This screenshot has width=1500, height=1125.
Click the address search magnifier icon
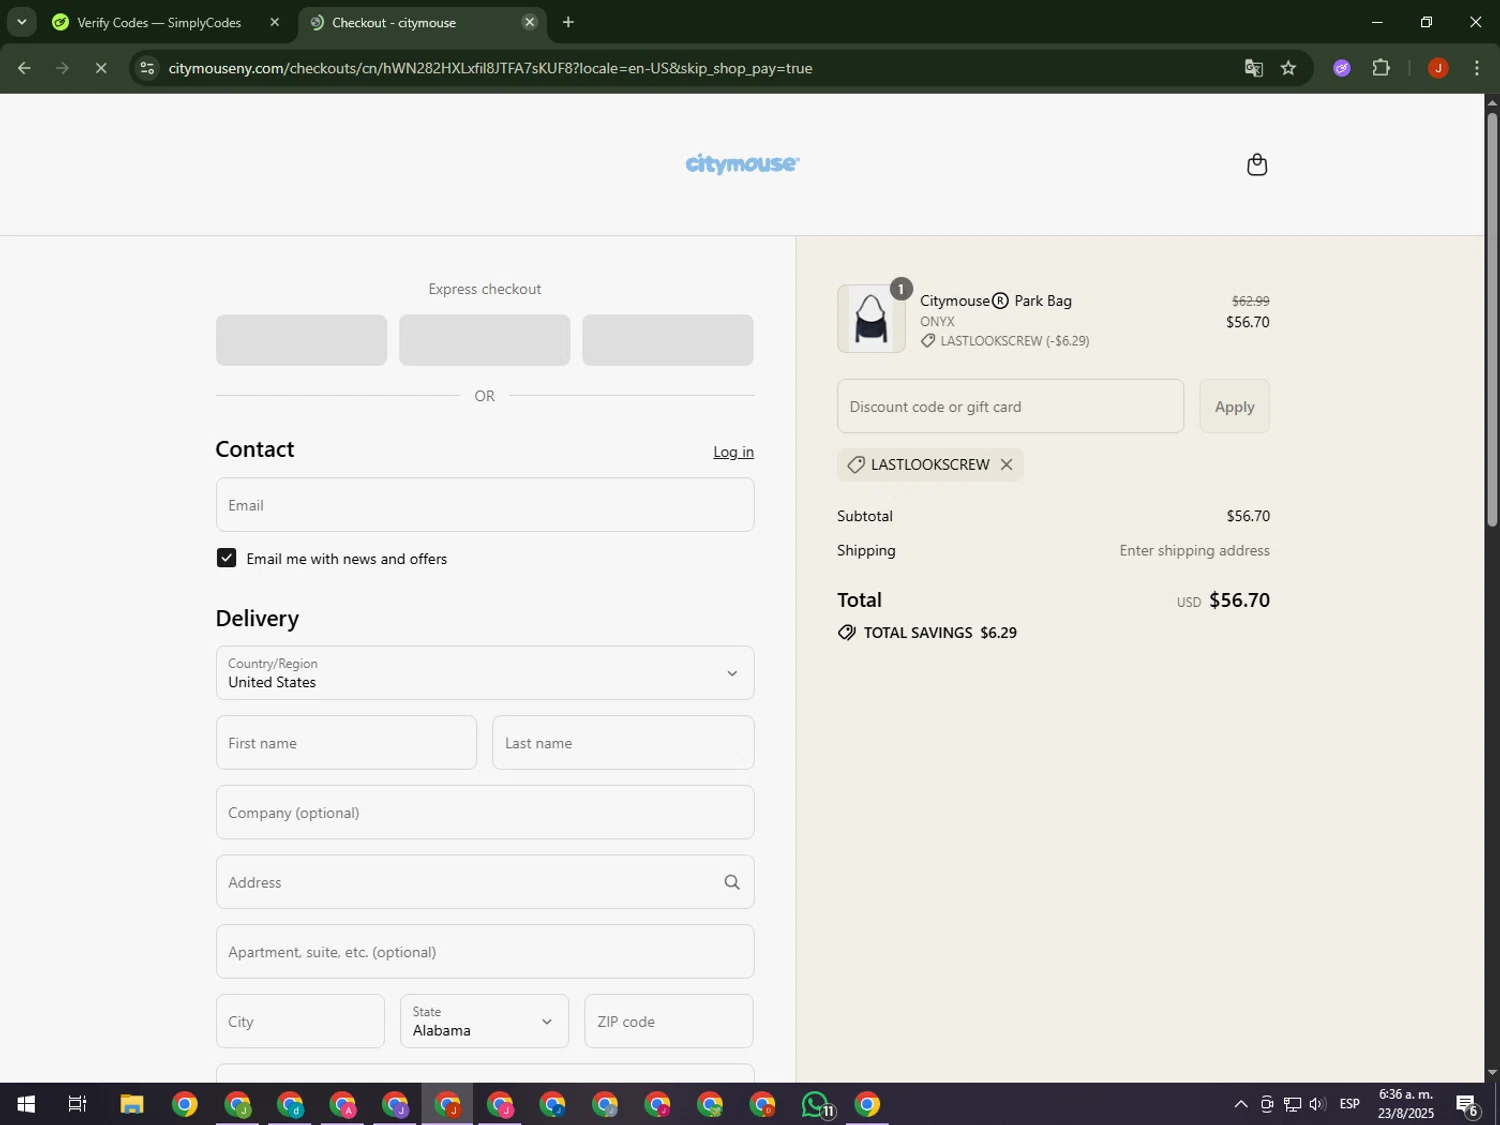coord(732,882)
